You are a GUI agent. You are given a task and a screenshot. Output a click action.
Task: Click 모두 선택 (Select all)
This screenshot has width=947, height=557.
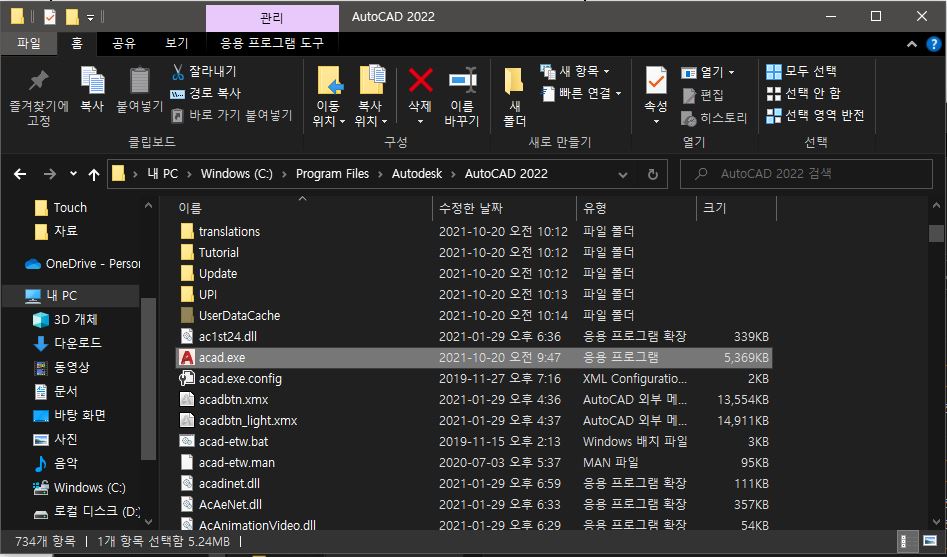(801, 71)
